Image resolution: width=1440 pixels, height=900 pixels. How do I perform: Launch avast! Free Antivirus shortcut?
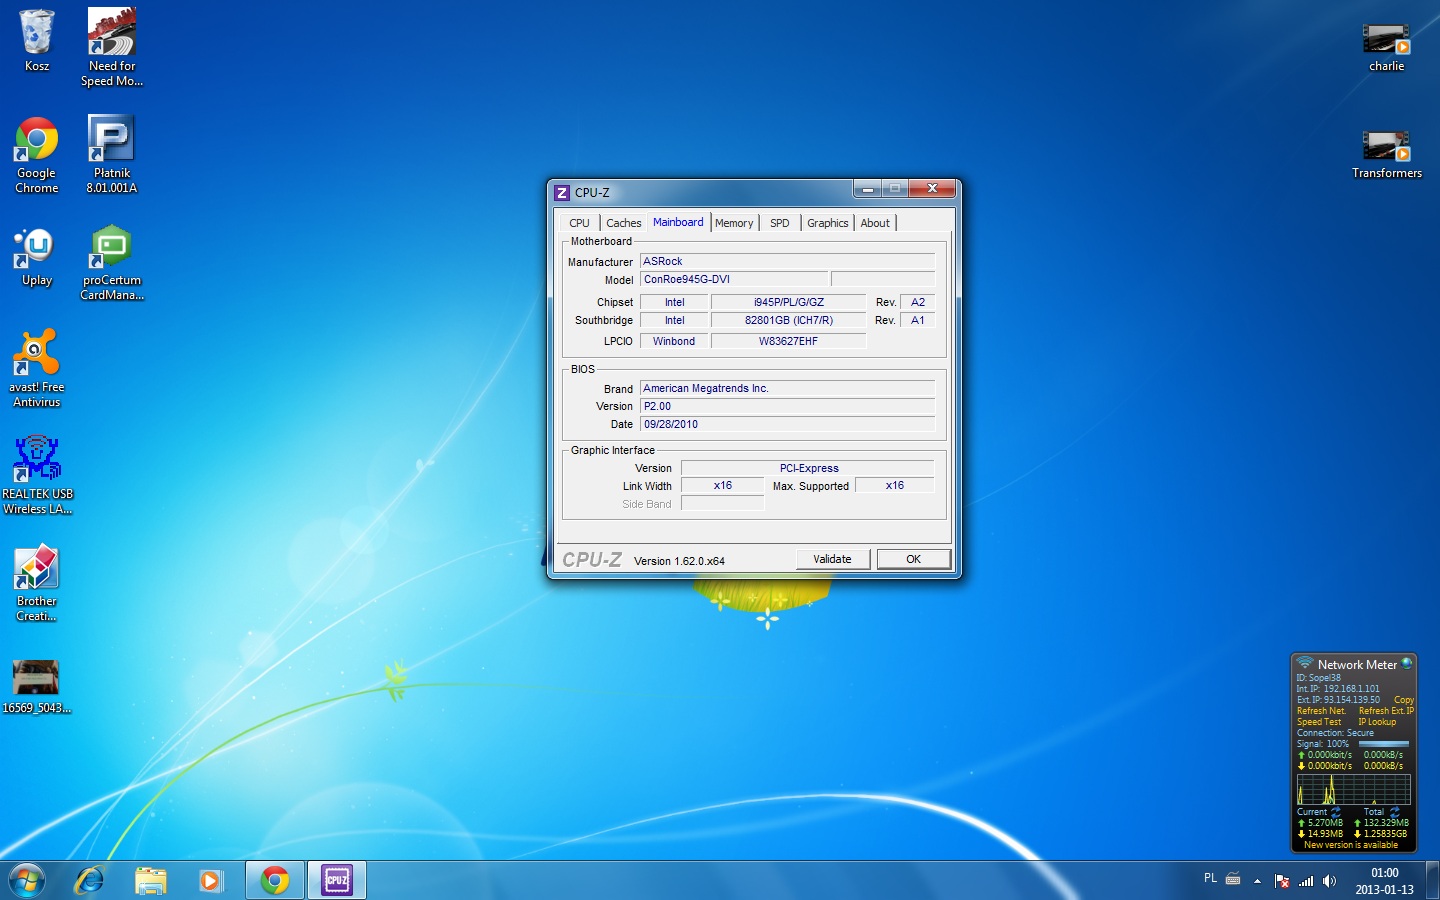(x=37, y=368)
